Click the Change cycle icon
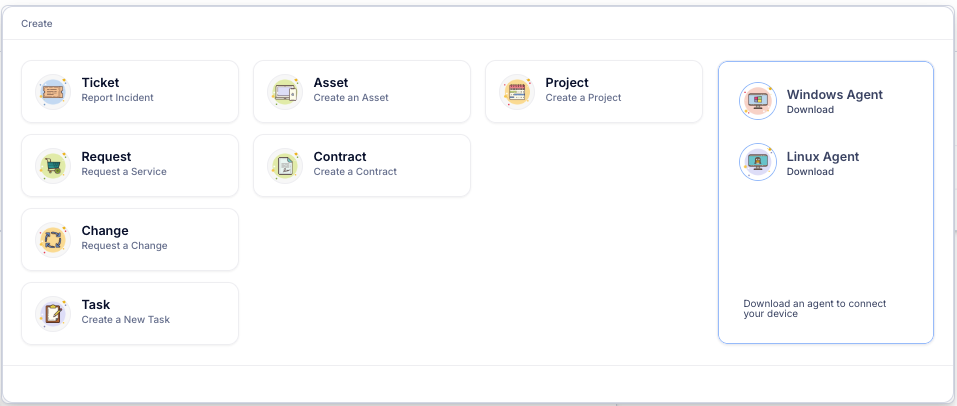957x406 pixels. 52,240
